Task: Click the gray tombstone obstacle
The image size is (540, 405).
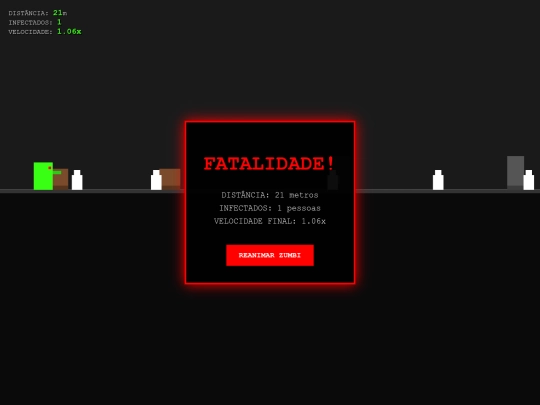Action: (x=515, y=173)
